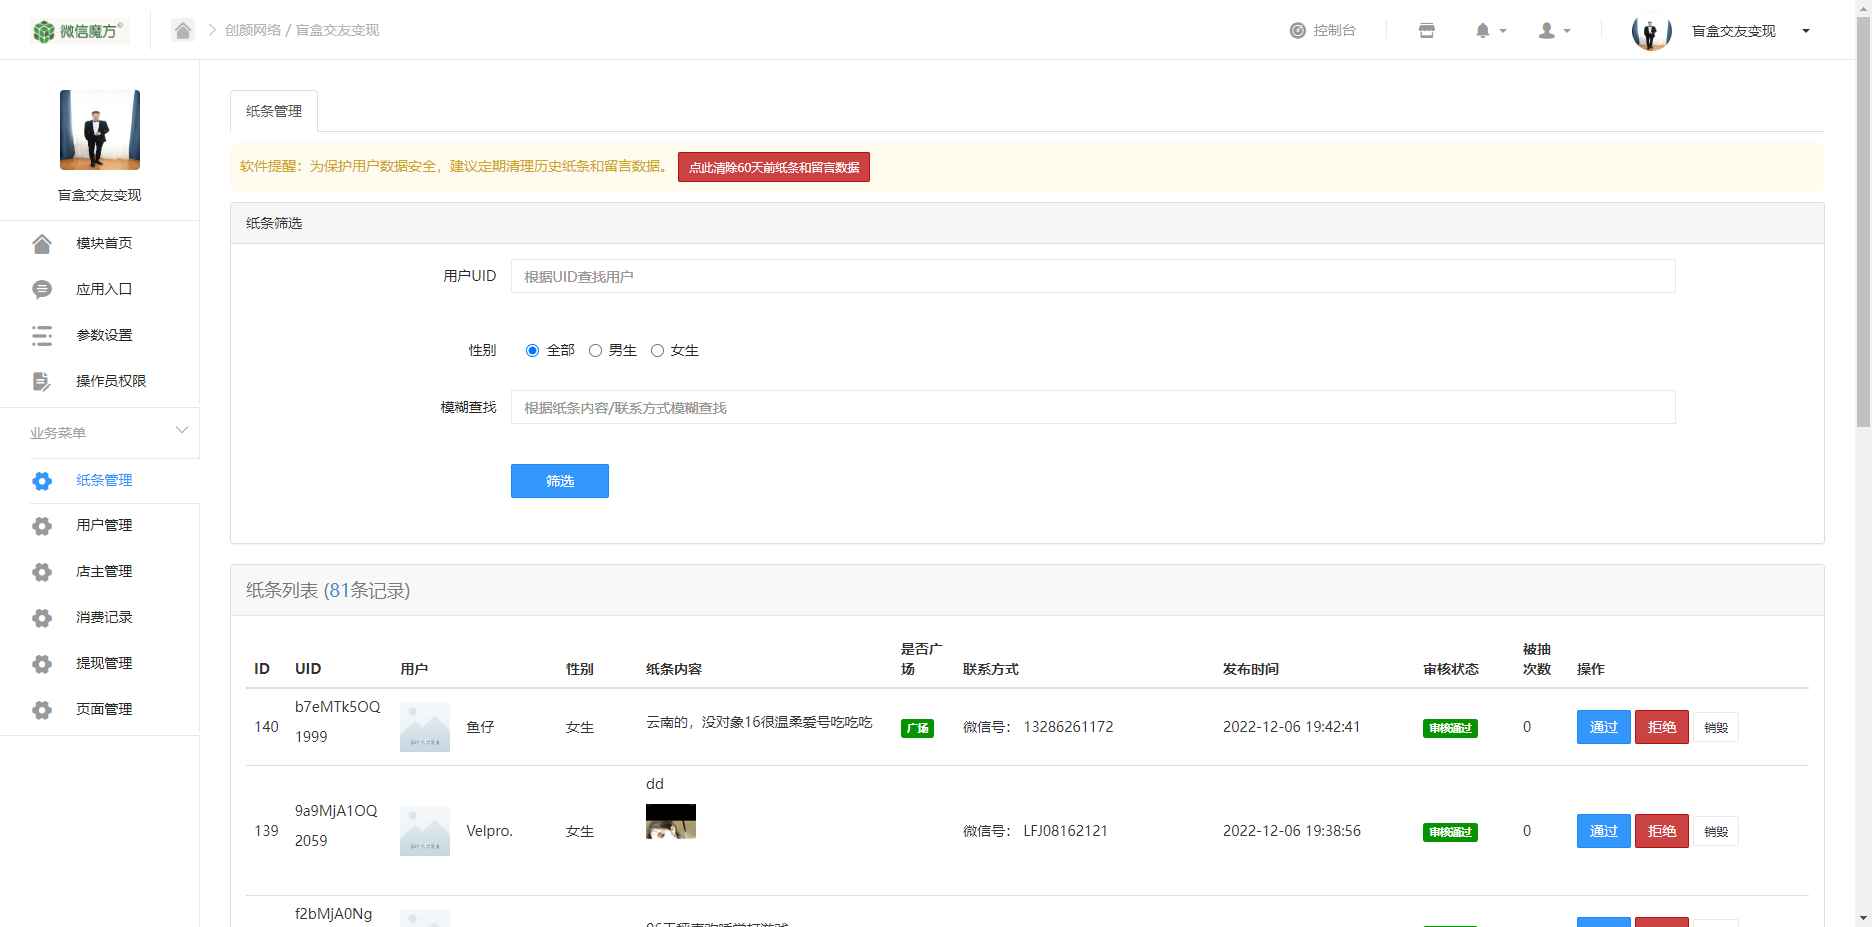Image resolution: width=1872 pixels, height=927 pixels.
Task: Open 控制台 console icon
Action: click(x=1296, y=30)
